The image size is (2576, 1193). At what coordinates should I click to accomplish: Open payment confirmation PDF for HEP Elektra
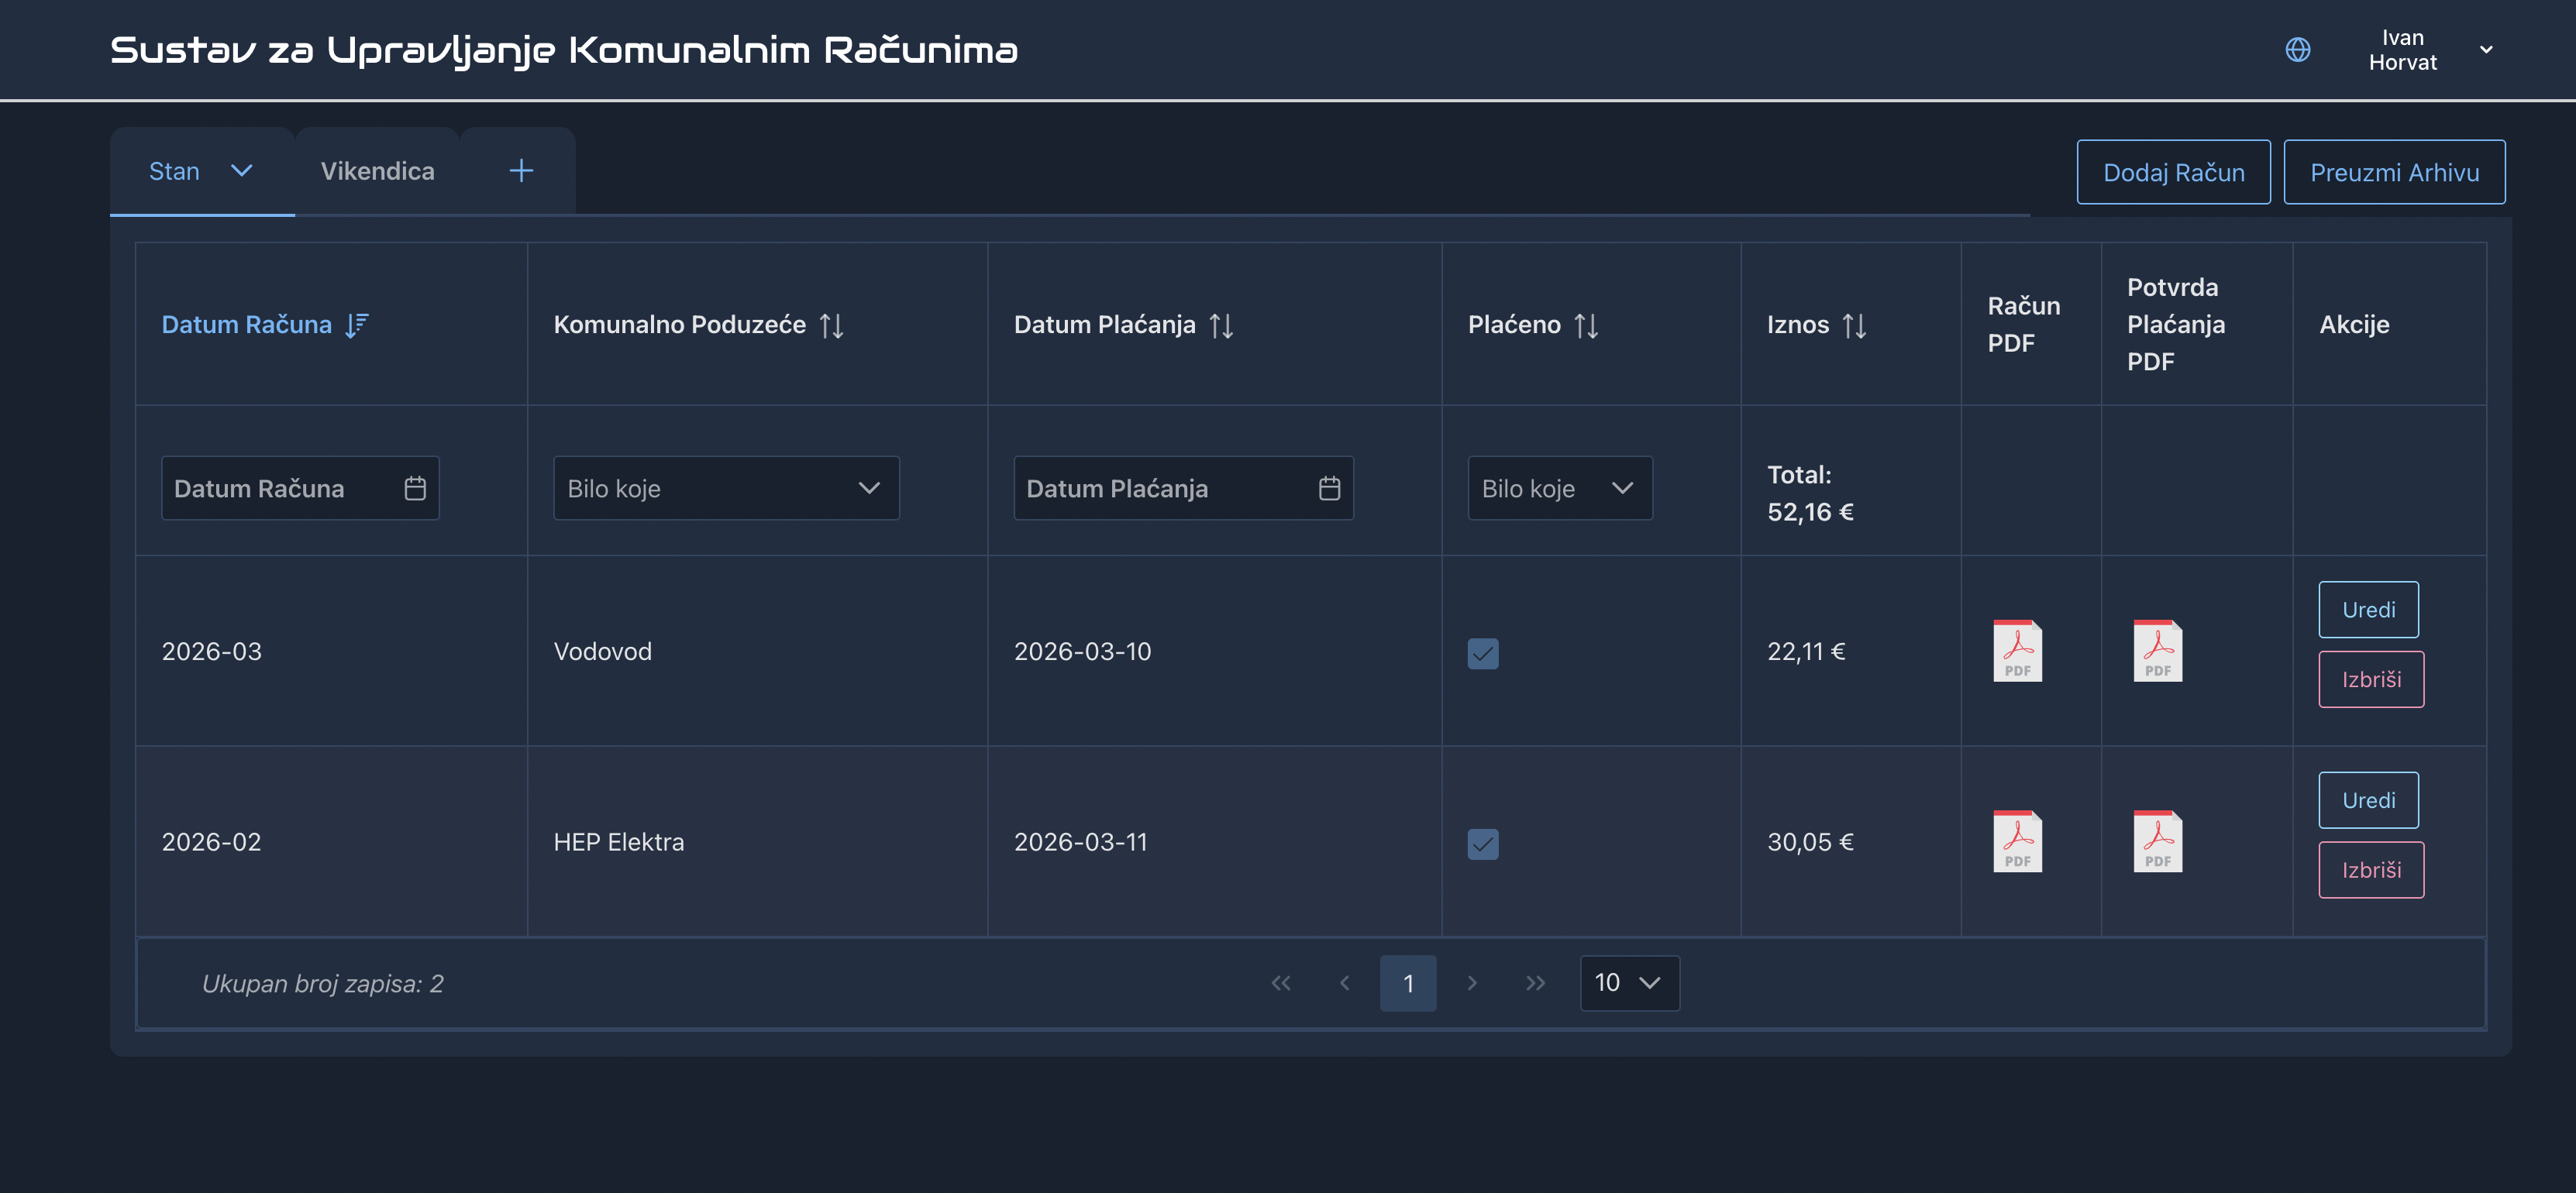pyautogui.click(x=2157, y=841)
